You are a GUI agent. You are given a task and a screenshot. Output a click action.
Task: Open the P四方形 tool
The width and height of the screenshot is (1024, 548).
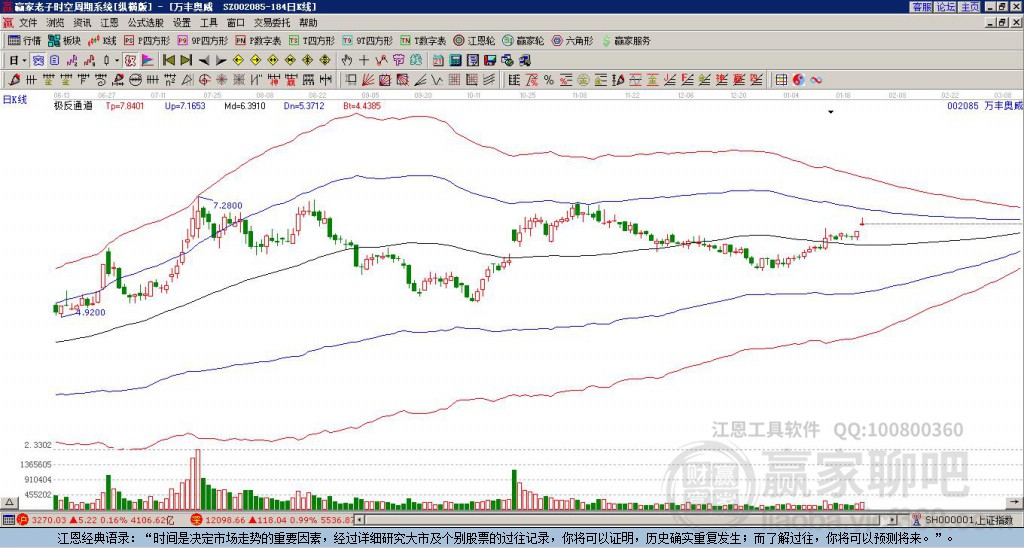147,40
